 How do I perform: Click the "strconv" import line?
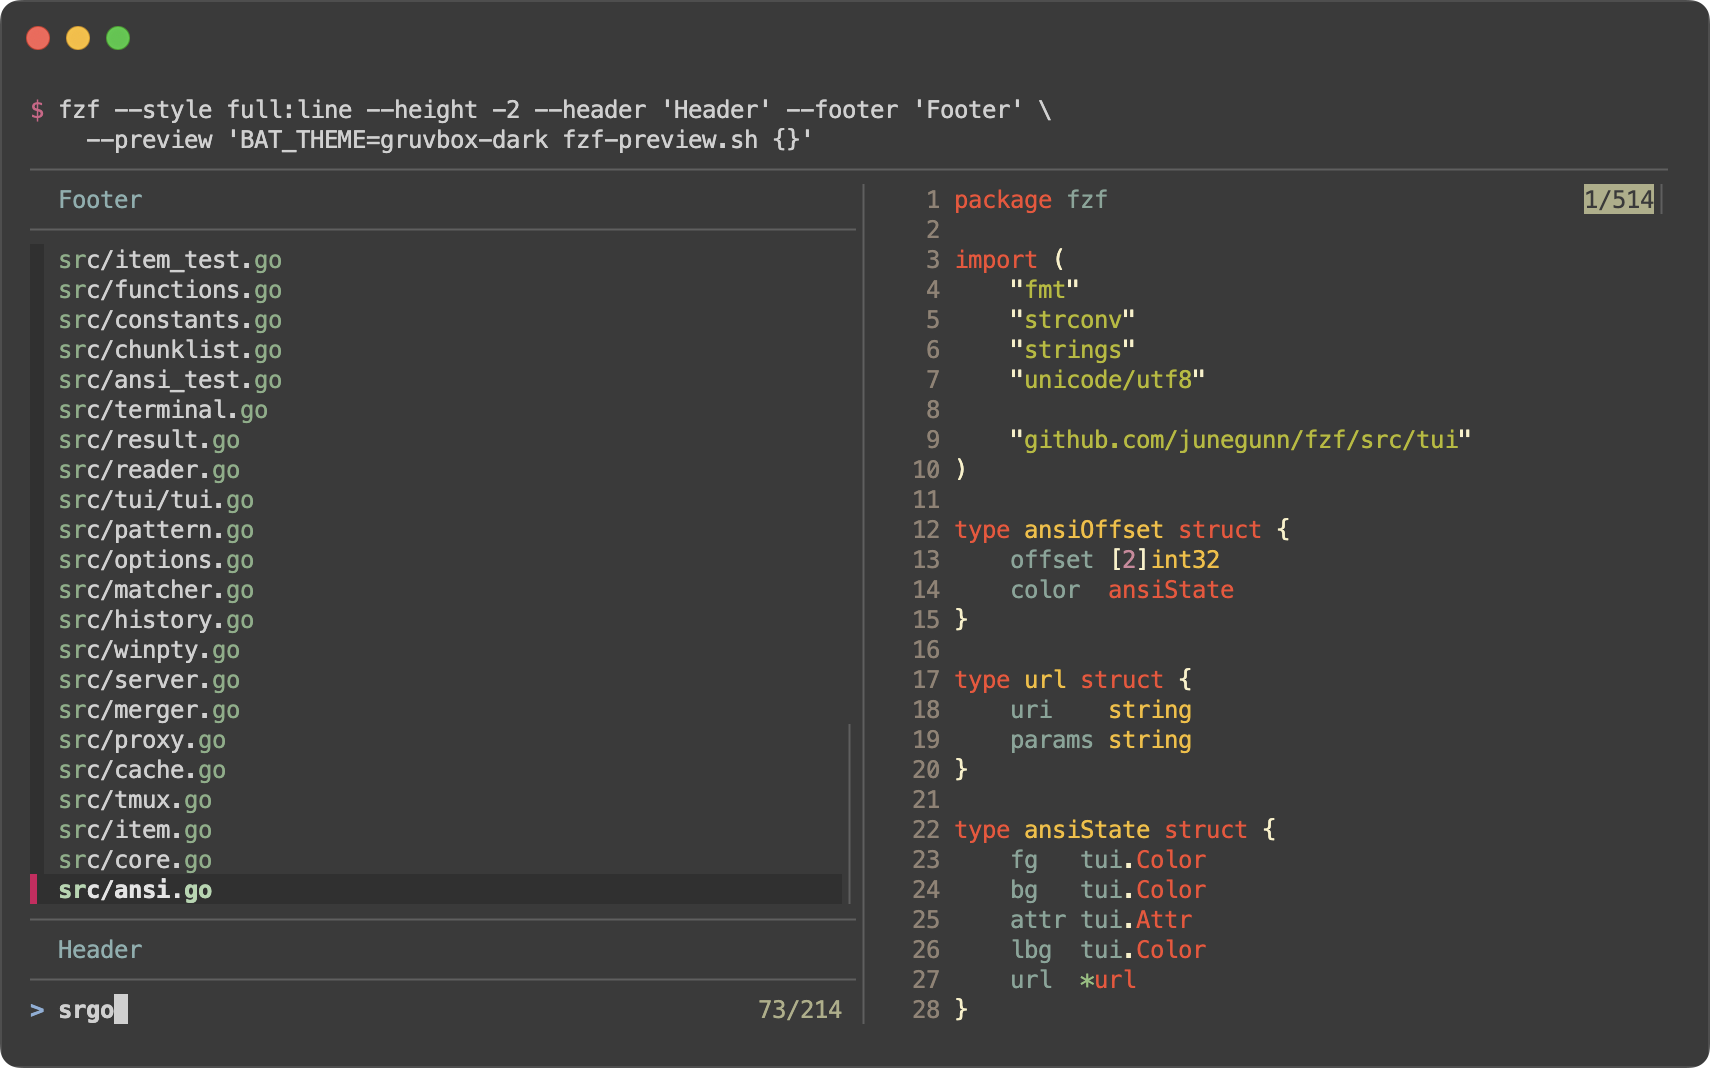[1073, 320]
